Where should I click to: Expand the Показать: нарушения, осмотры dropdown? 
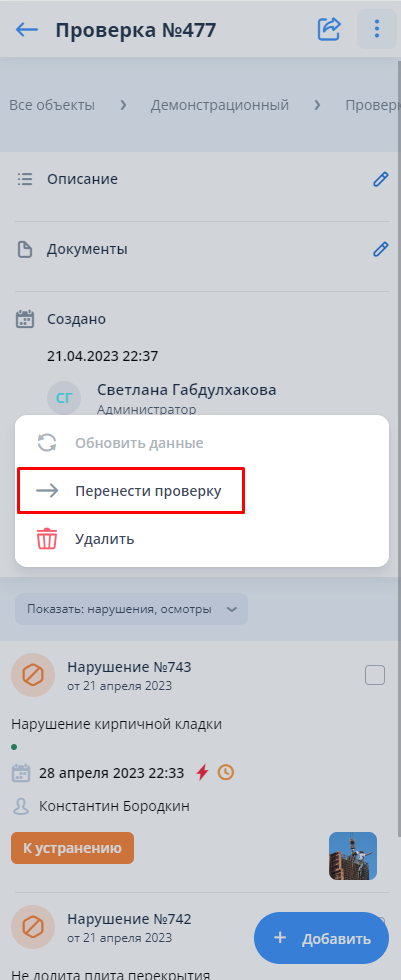click(131, 609)
